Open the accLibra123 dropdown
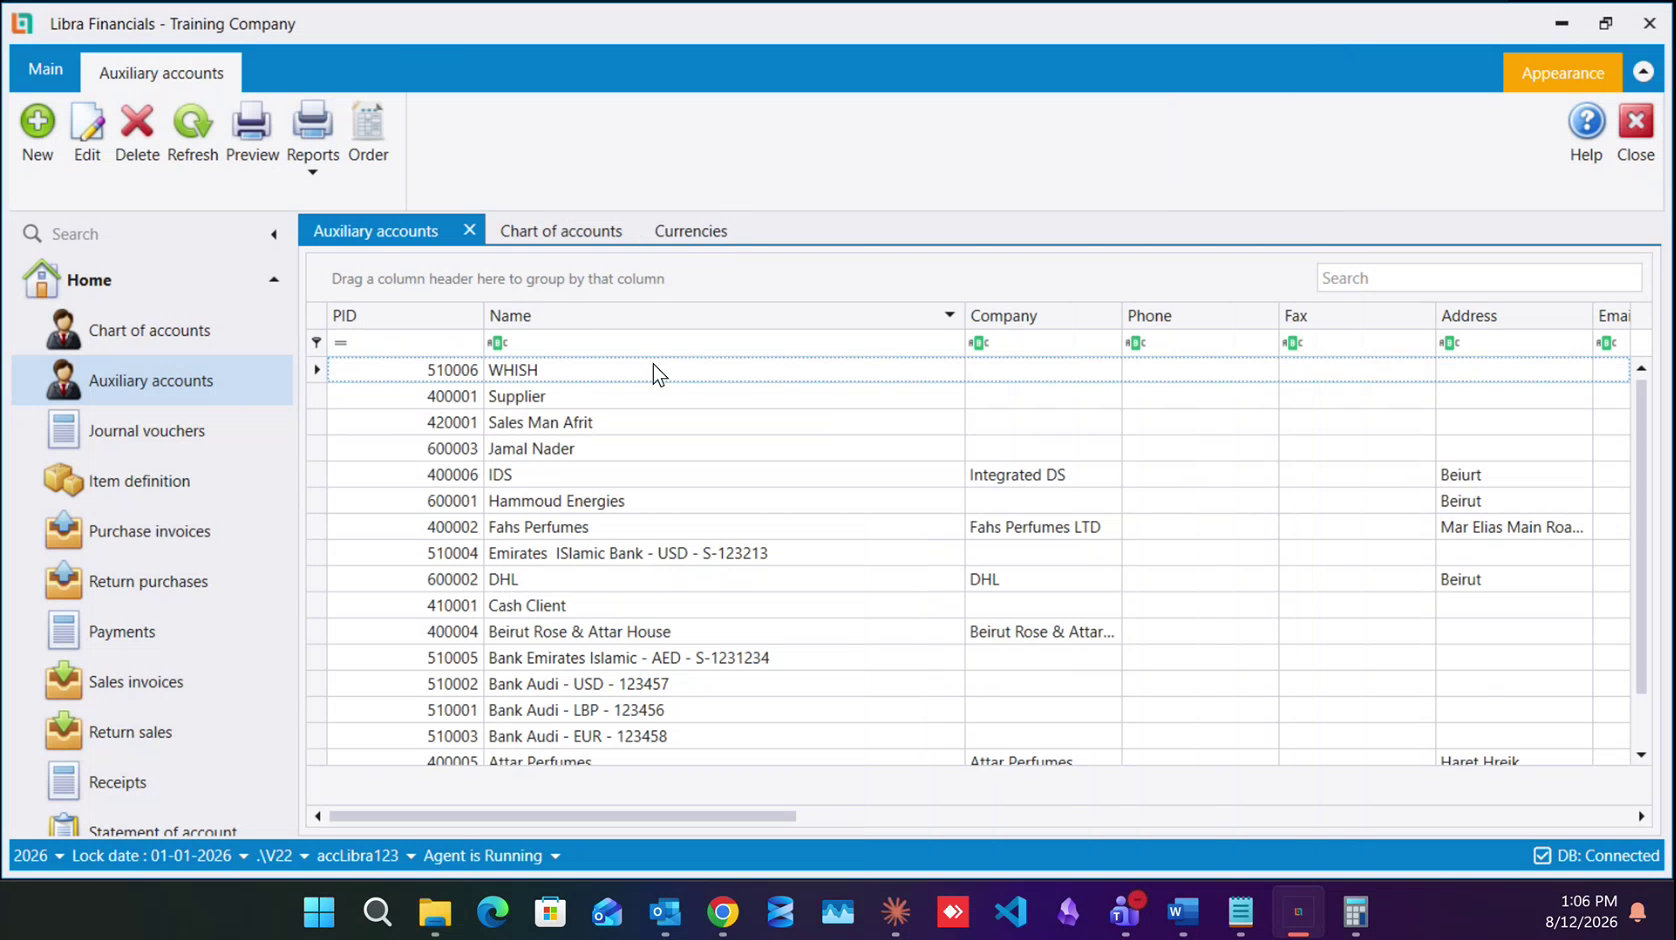 tap(410, 857)
